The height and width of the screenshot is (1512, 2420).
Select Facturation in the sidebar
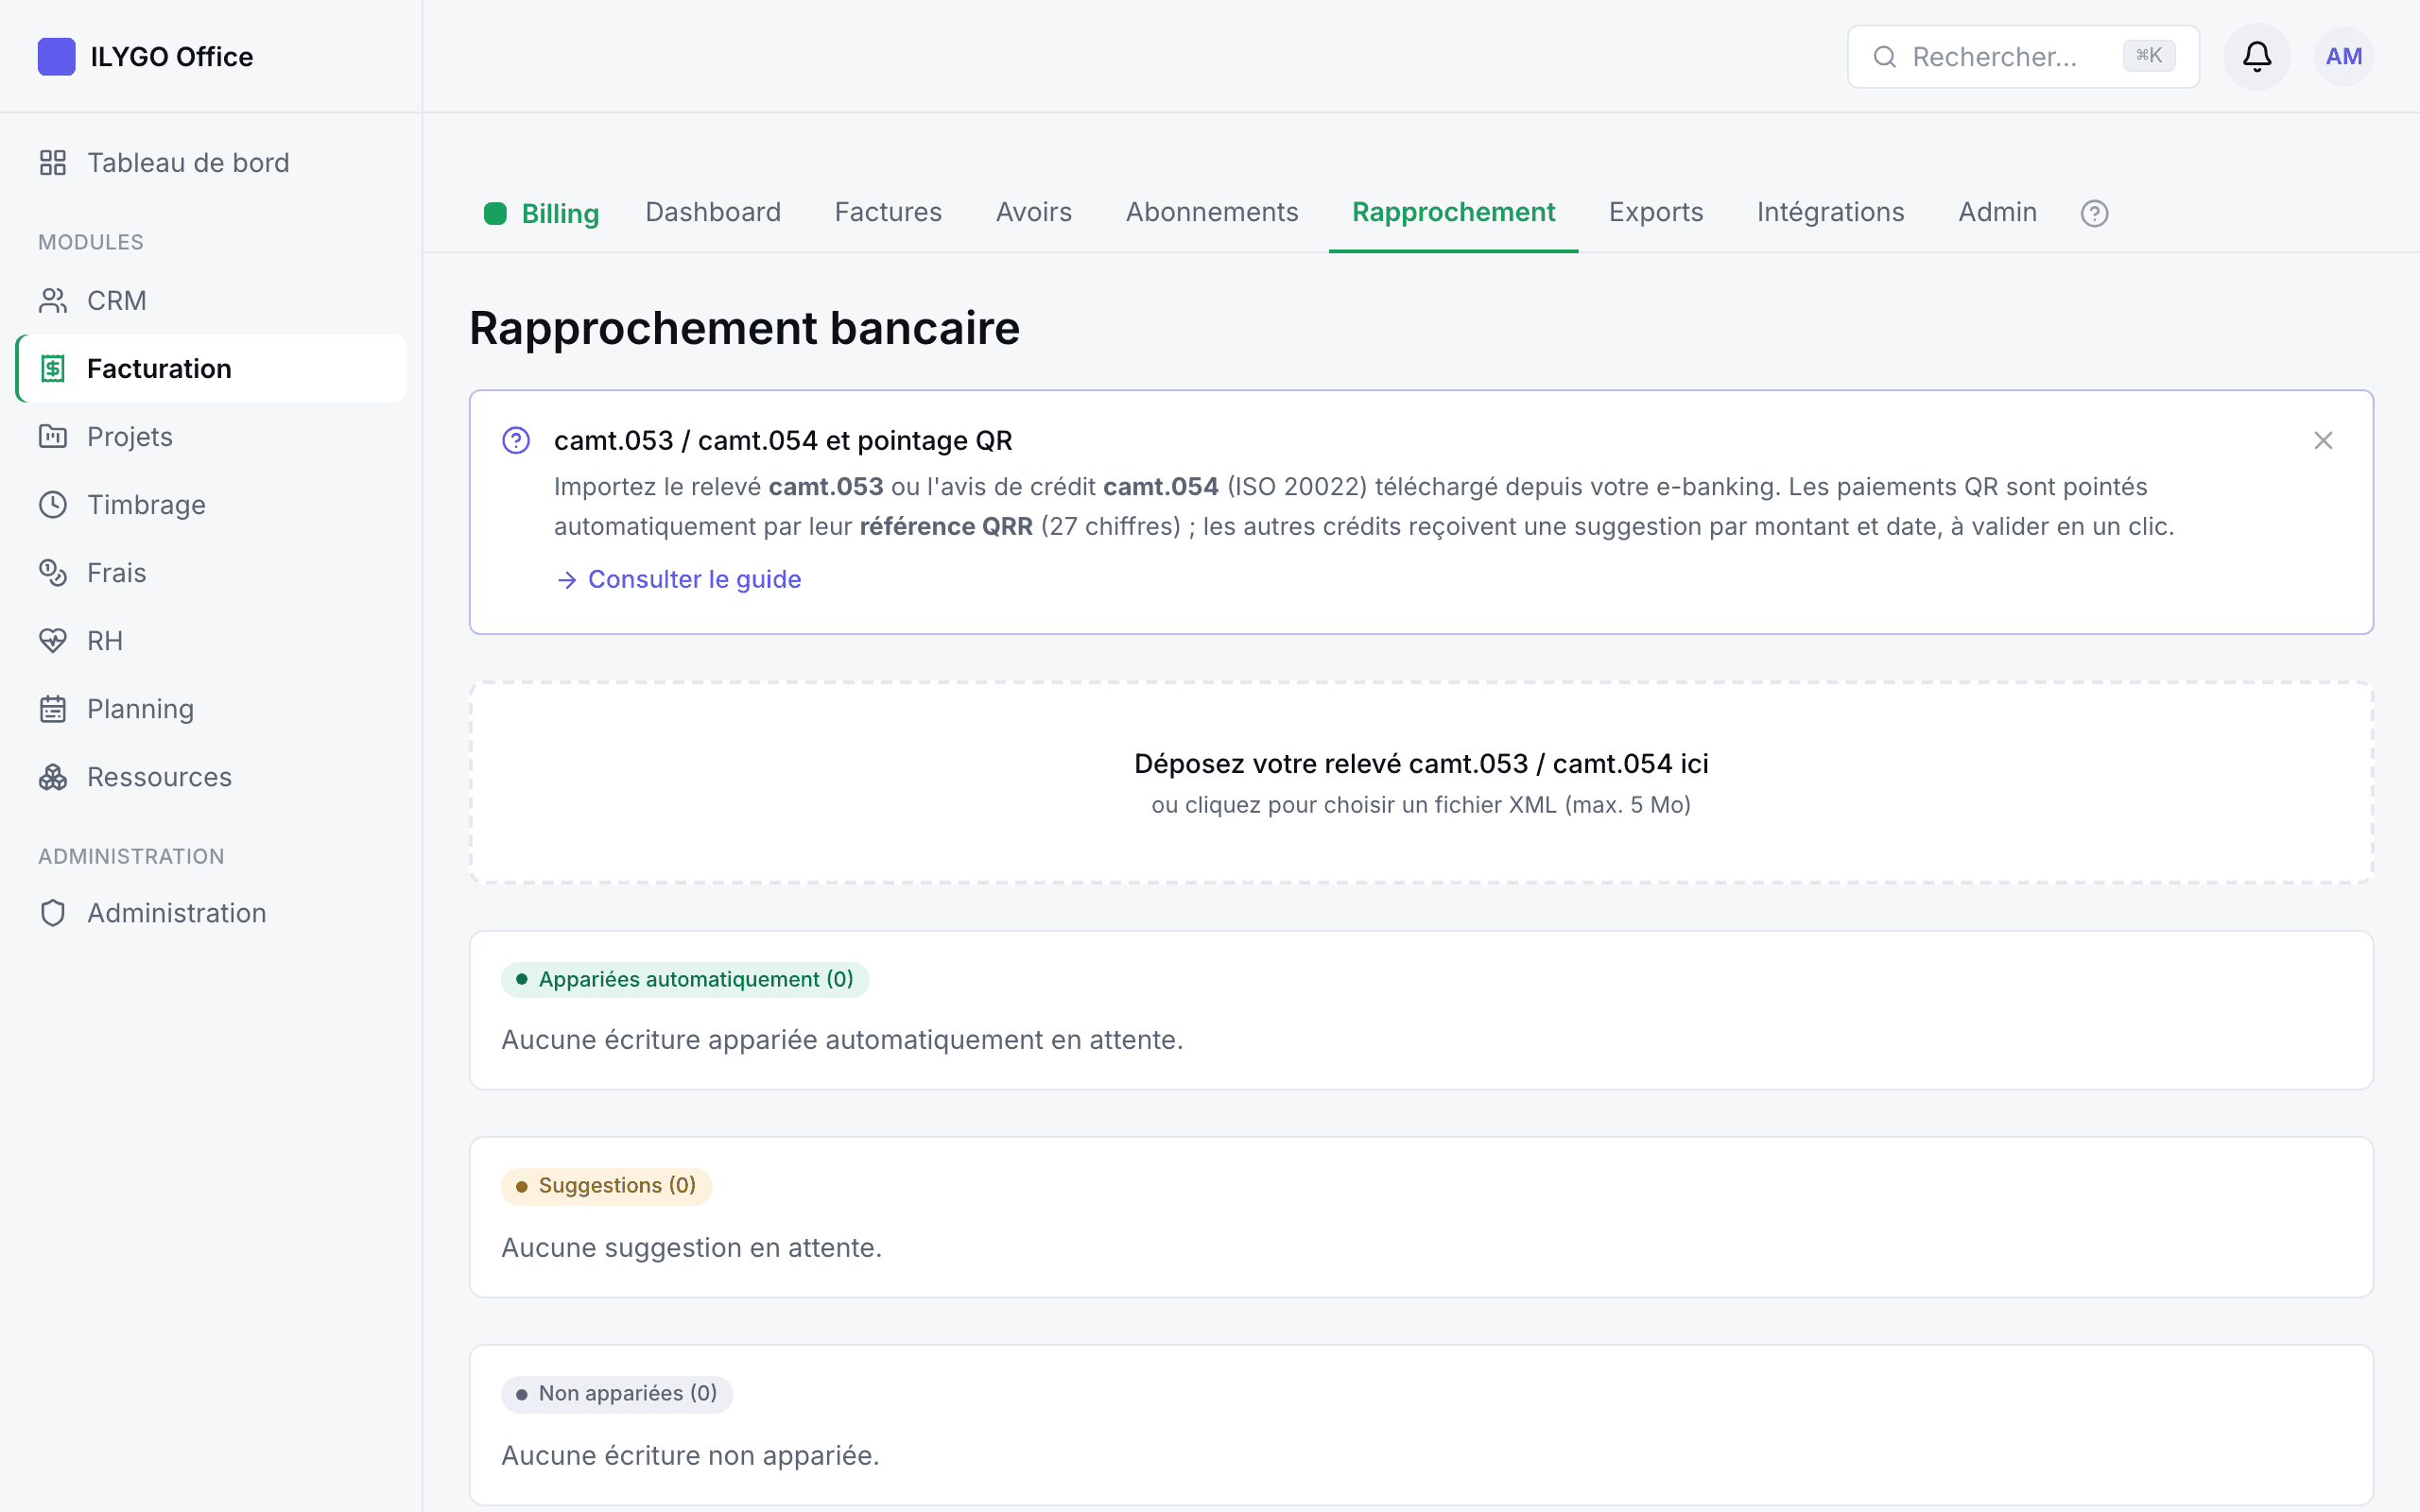click(x=211, y=369)
